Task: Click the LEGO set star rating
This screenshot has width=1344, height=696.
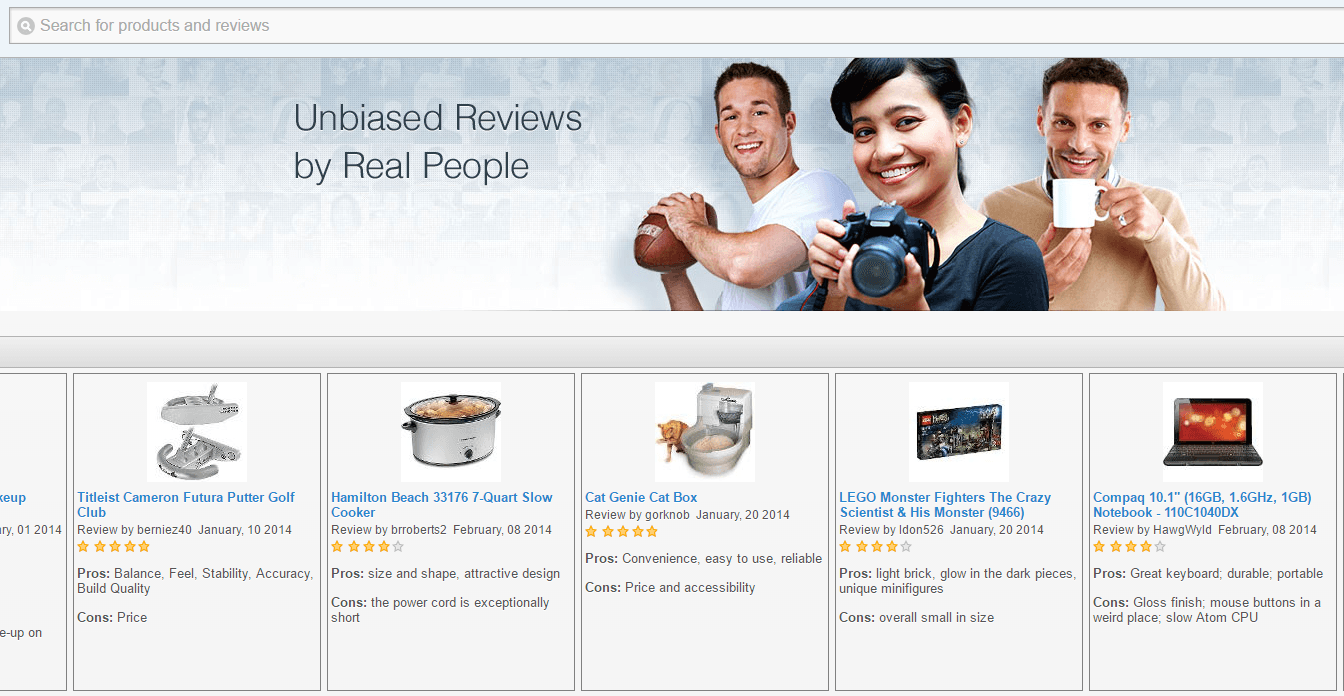Action: pyautogui.click(x=876, y=547)
